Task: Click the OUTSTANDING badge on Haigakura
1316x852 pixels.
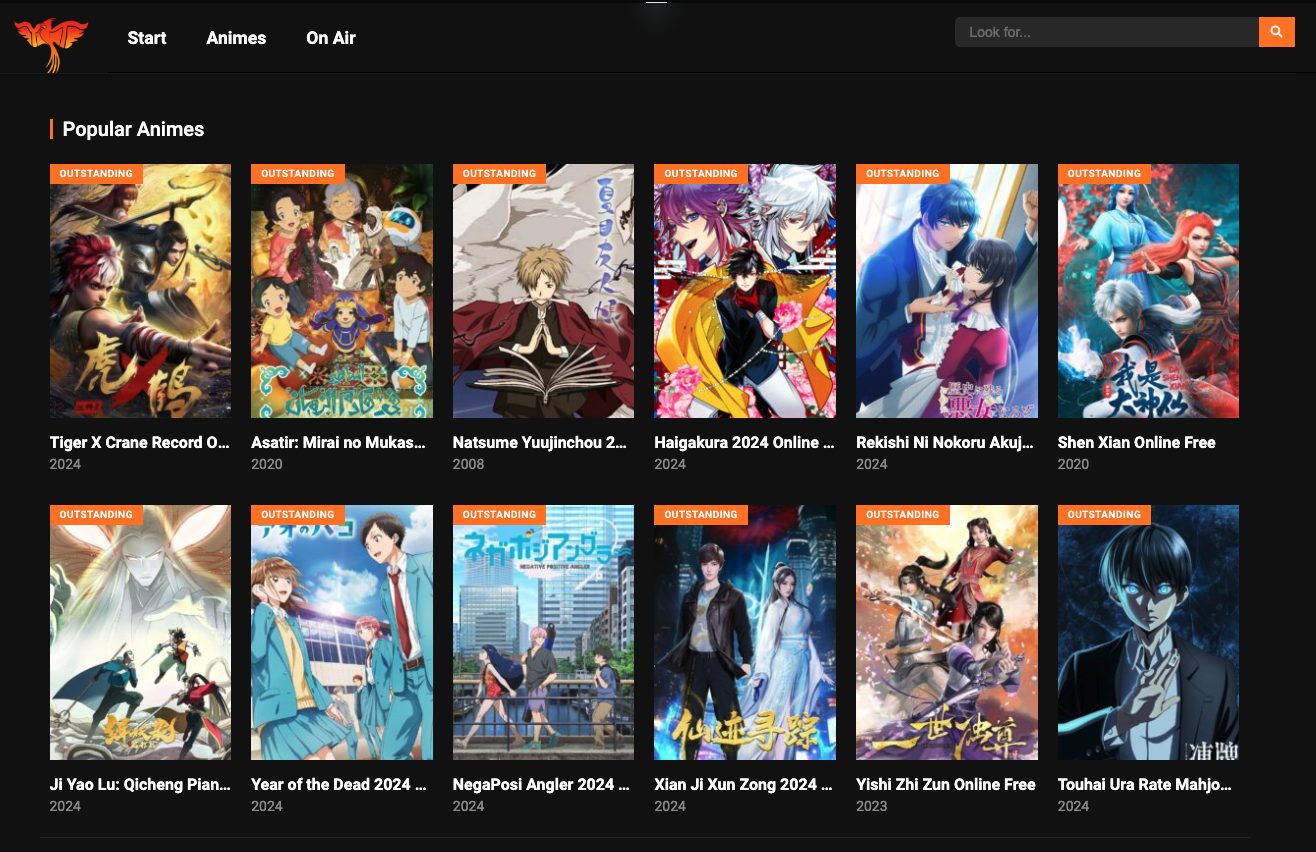Action: 700,173
